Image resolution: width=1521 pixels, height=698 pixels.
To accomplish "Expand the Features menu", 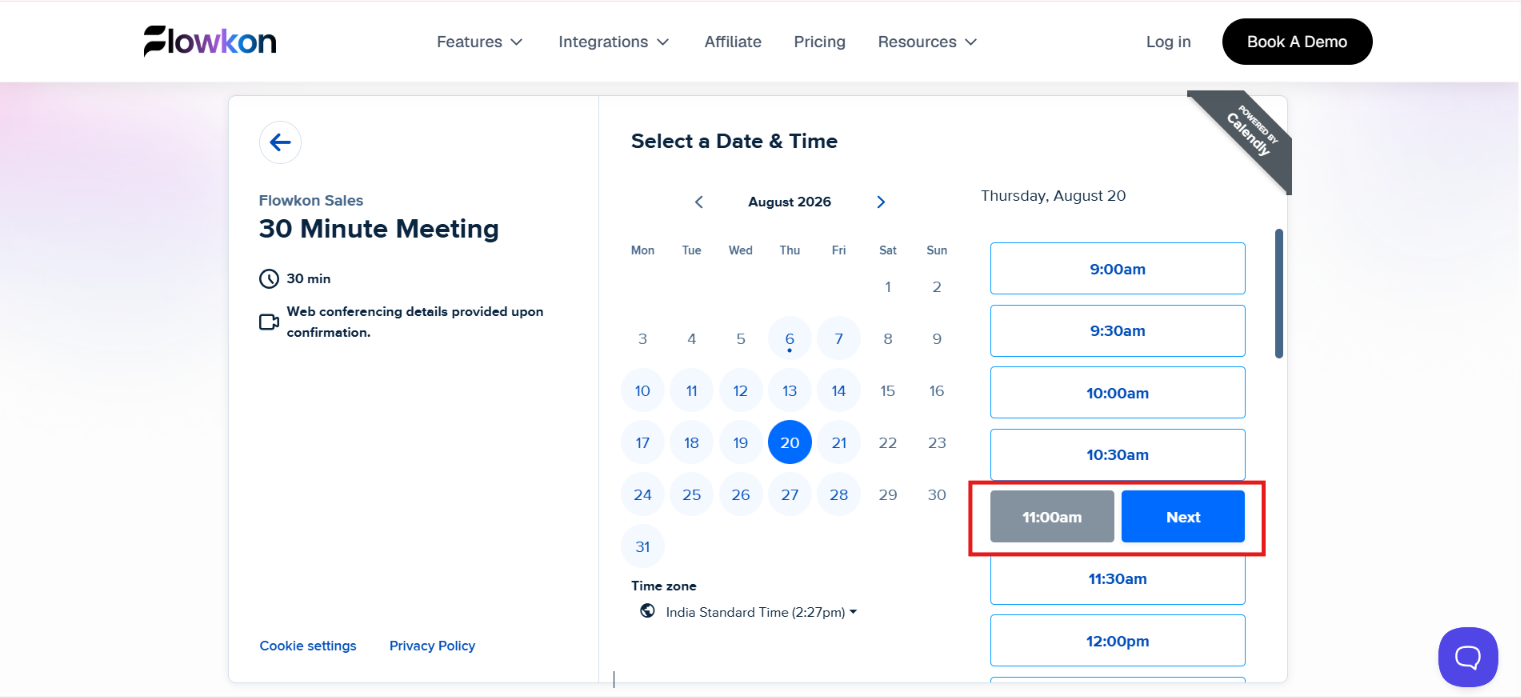I will 480,42.
